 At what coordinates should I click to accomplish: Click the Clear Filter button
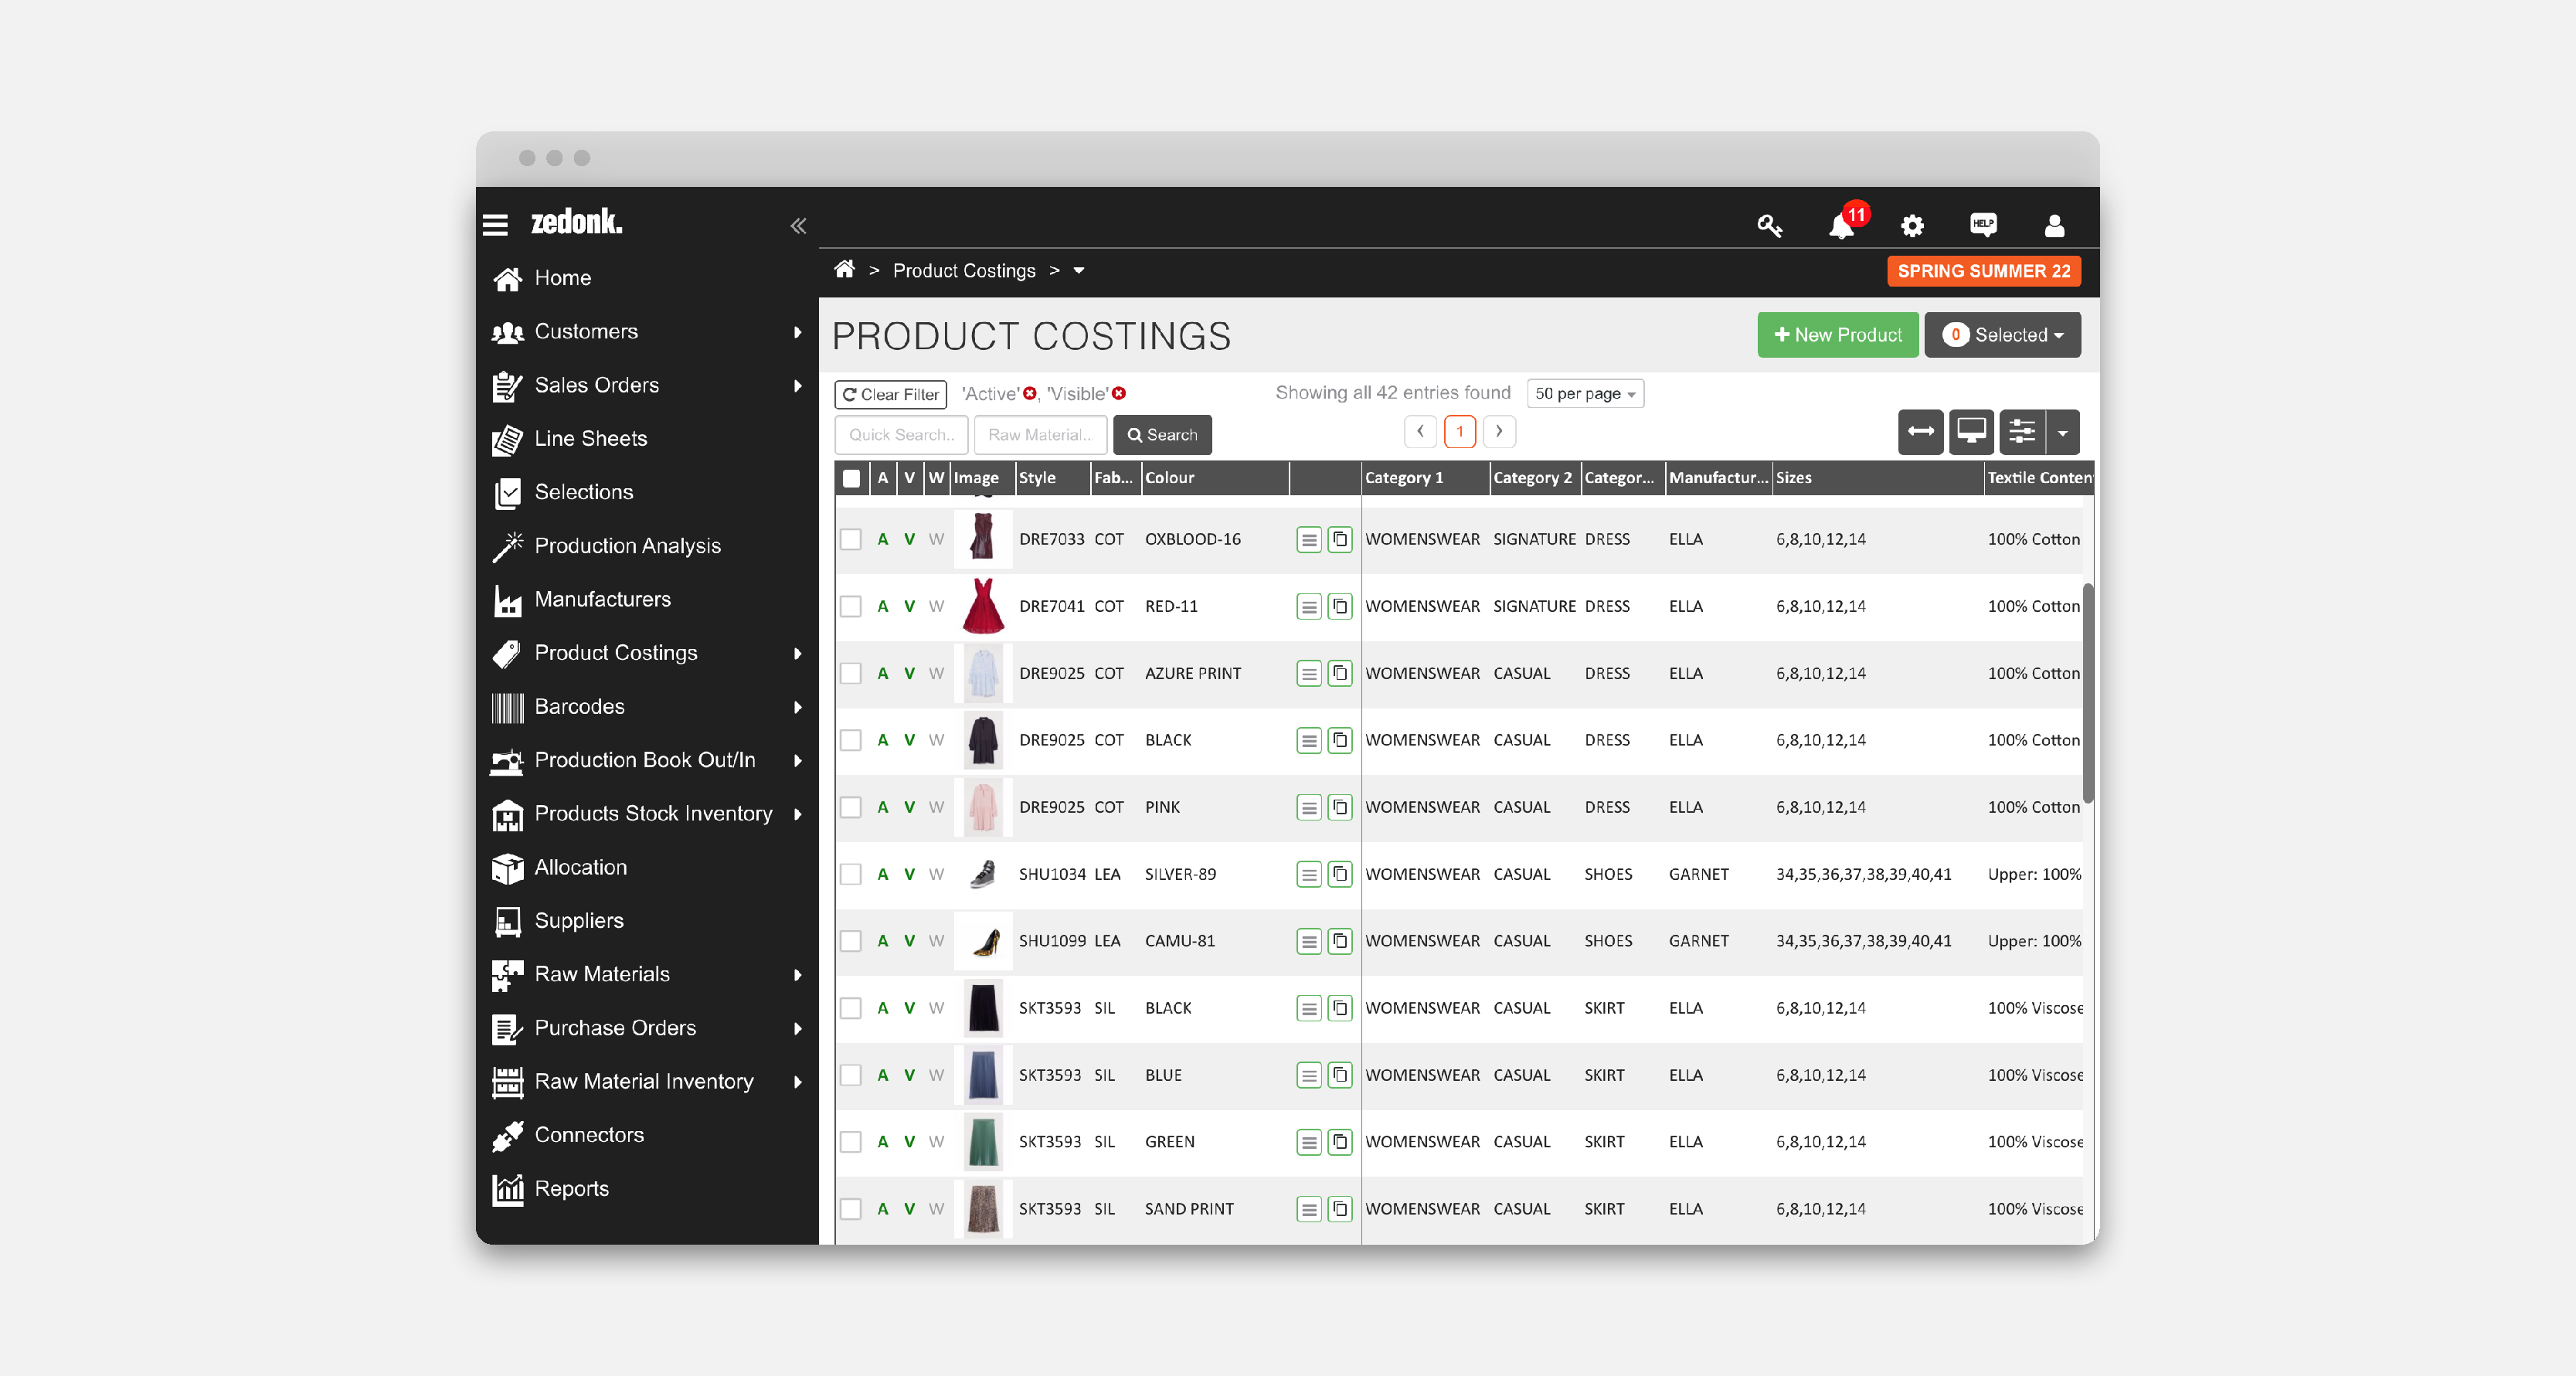(x=891, y=395)
